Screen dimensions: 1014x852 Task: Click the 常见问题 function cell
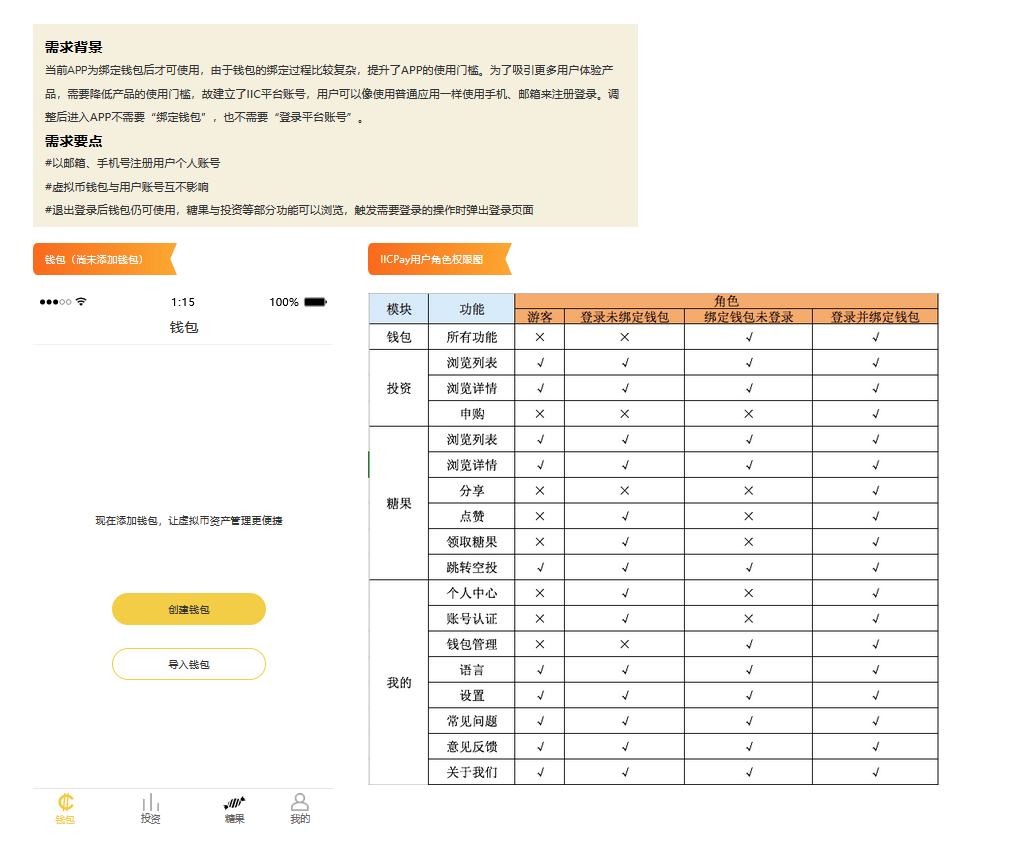[471, 721]
